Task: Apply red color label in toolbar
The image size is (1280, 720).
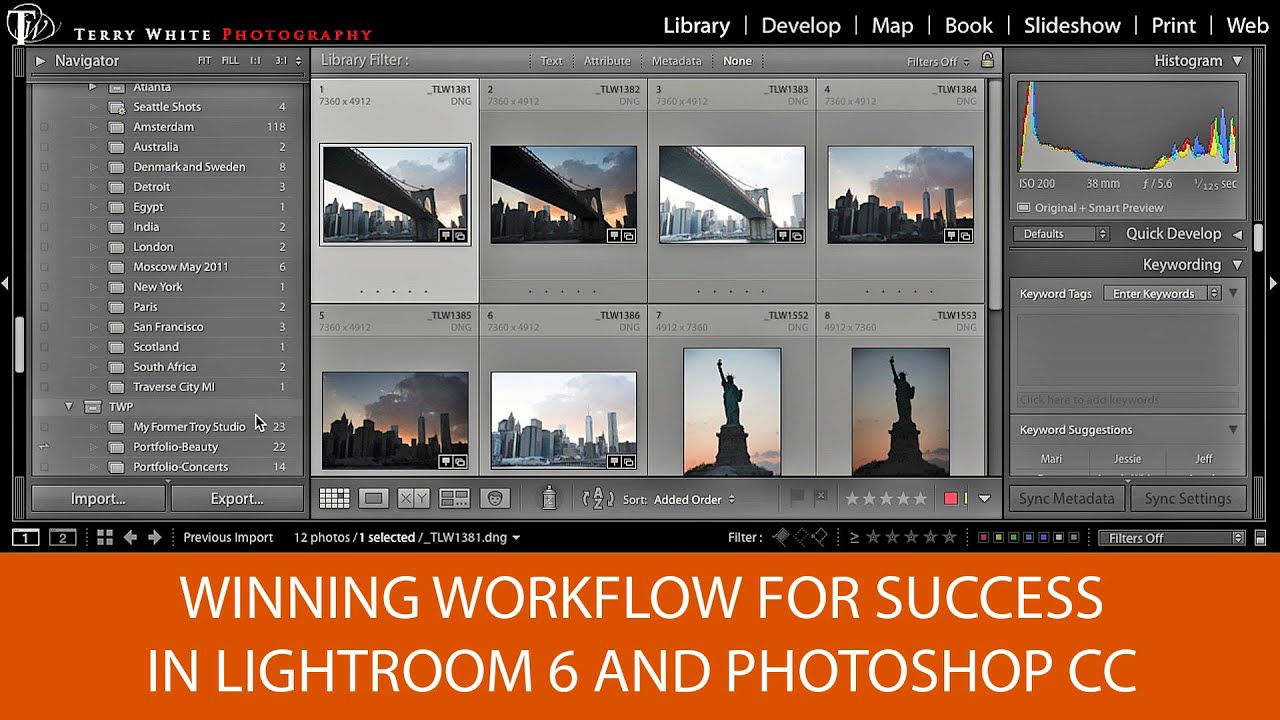Action: pyautogui.click(x=951, y=499)
